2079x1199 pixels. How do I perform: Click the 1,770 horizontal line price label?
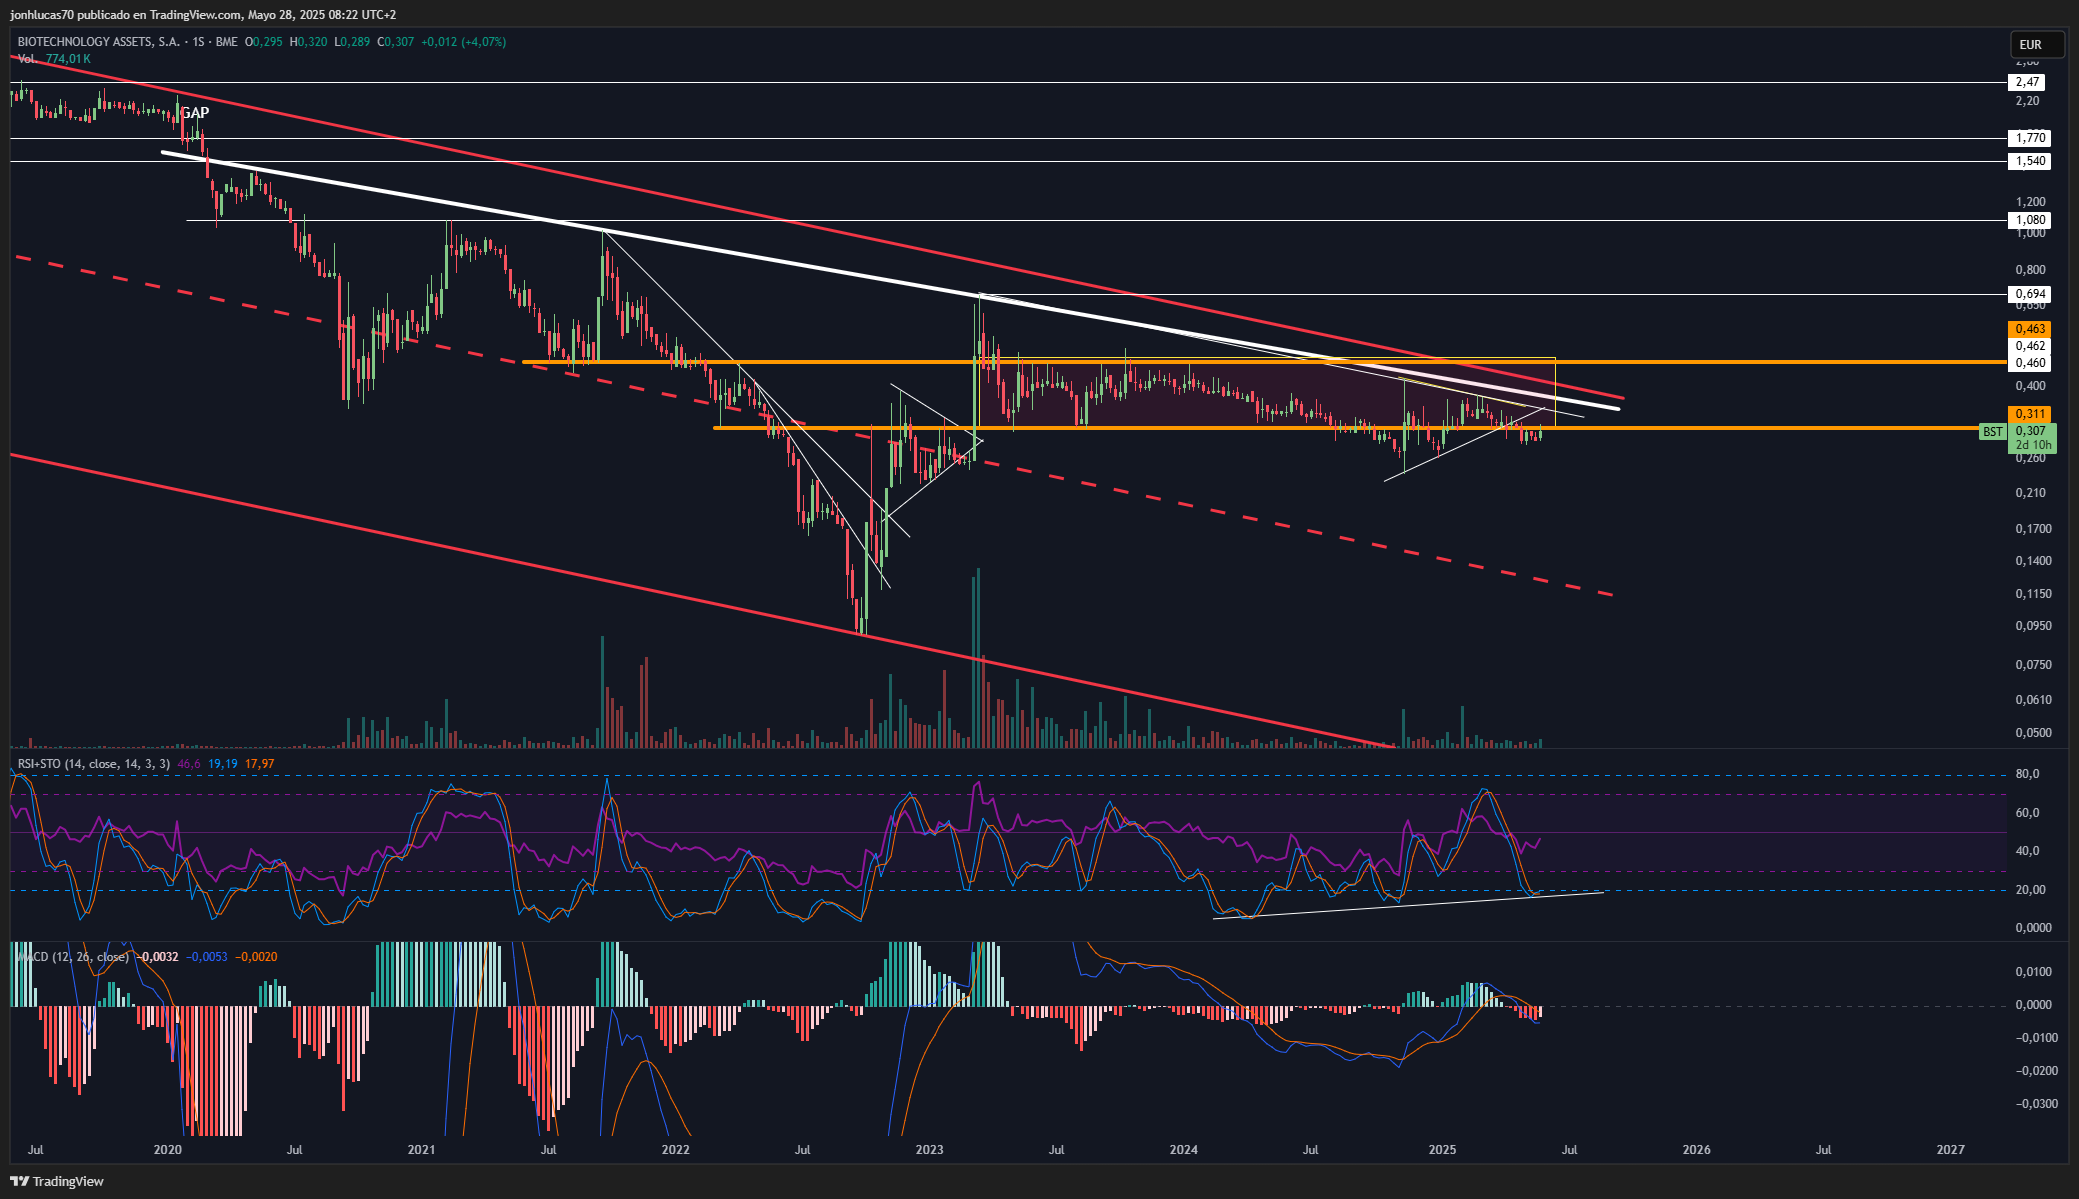[2029, 138]
